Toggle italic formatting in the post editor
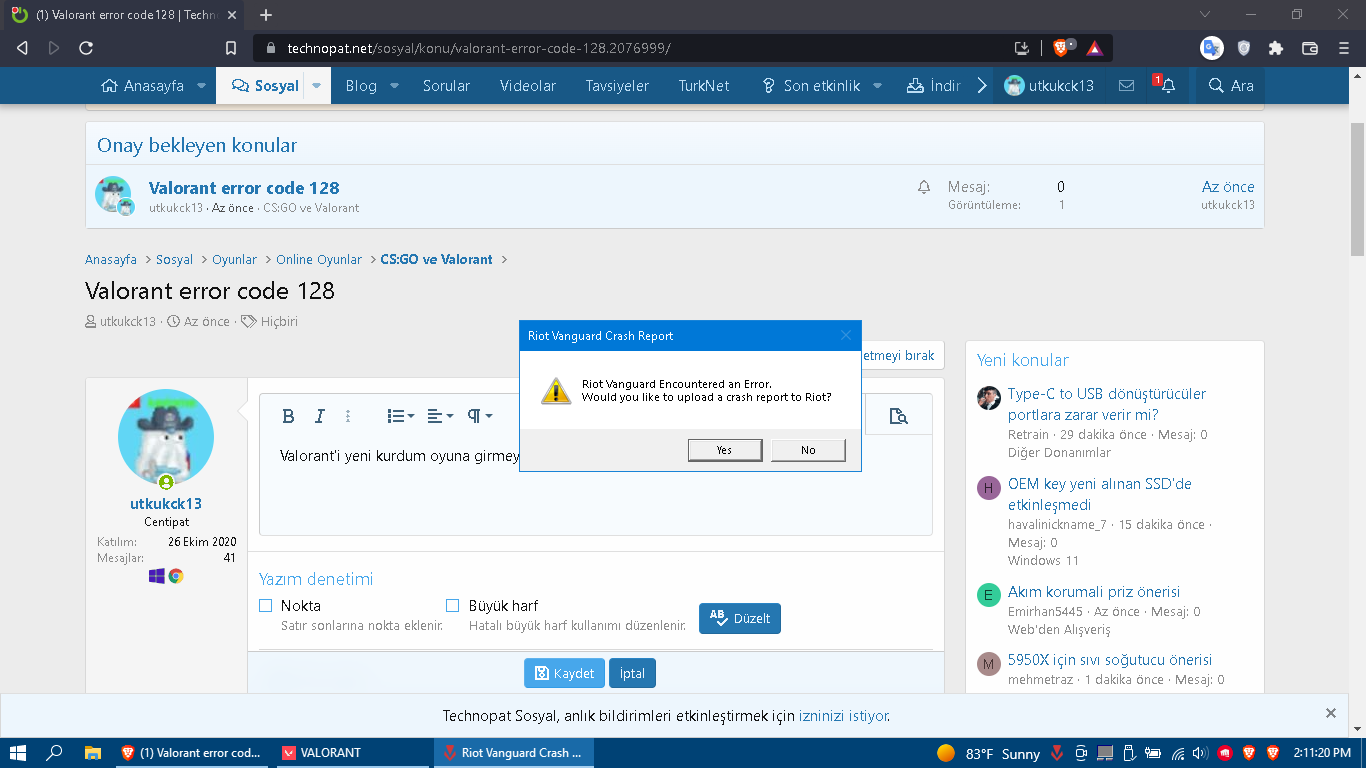This screenshot has width=1366, height=768. click(x=320, y=416)
